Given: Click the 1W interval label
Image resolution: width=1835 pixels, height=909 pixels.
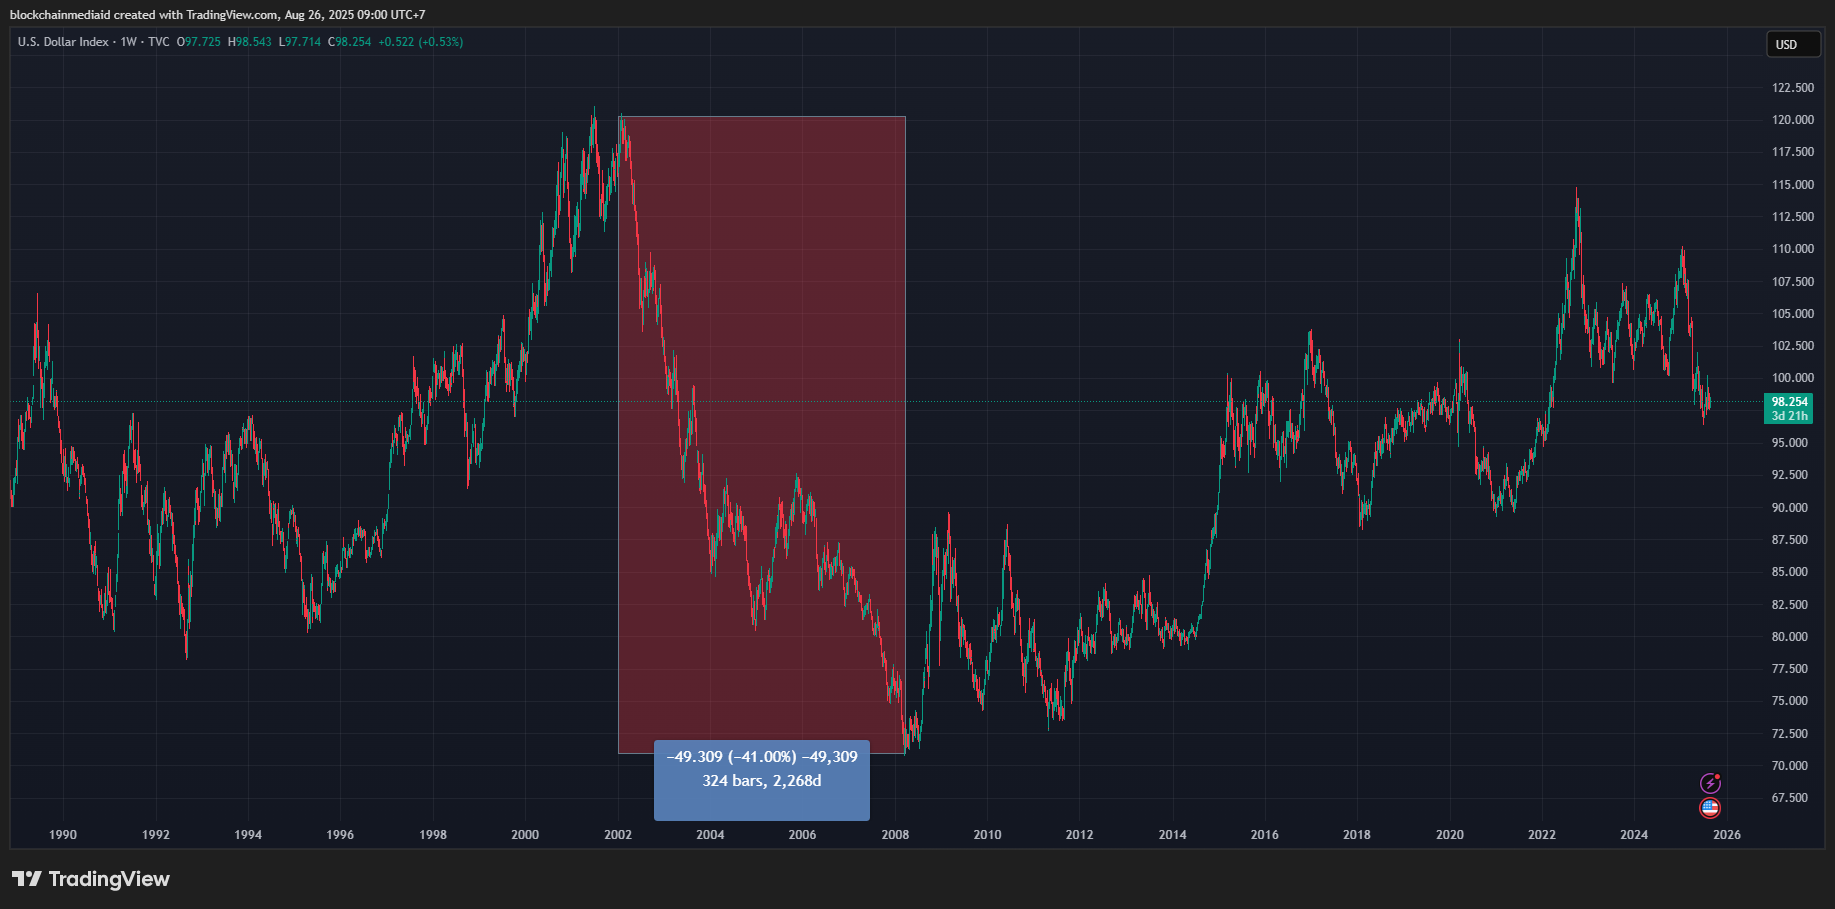Looking at the screenshot, I should point(128,42).
